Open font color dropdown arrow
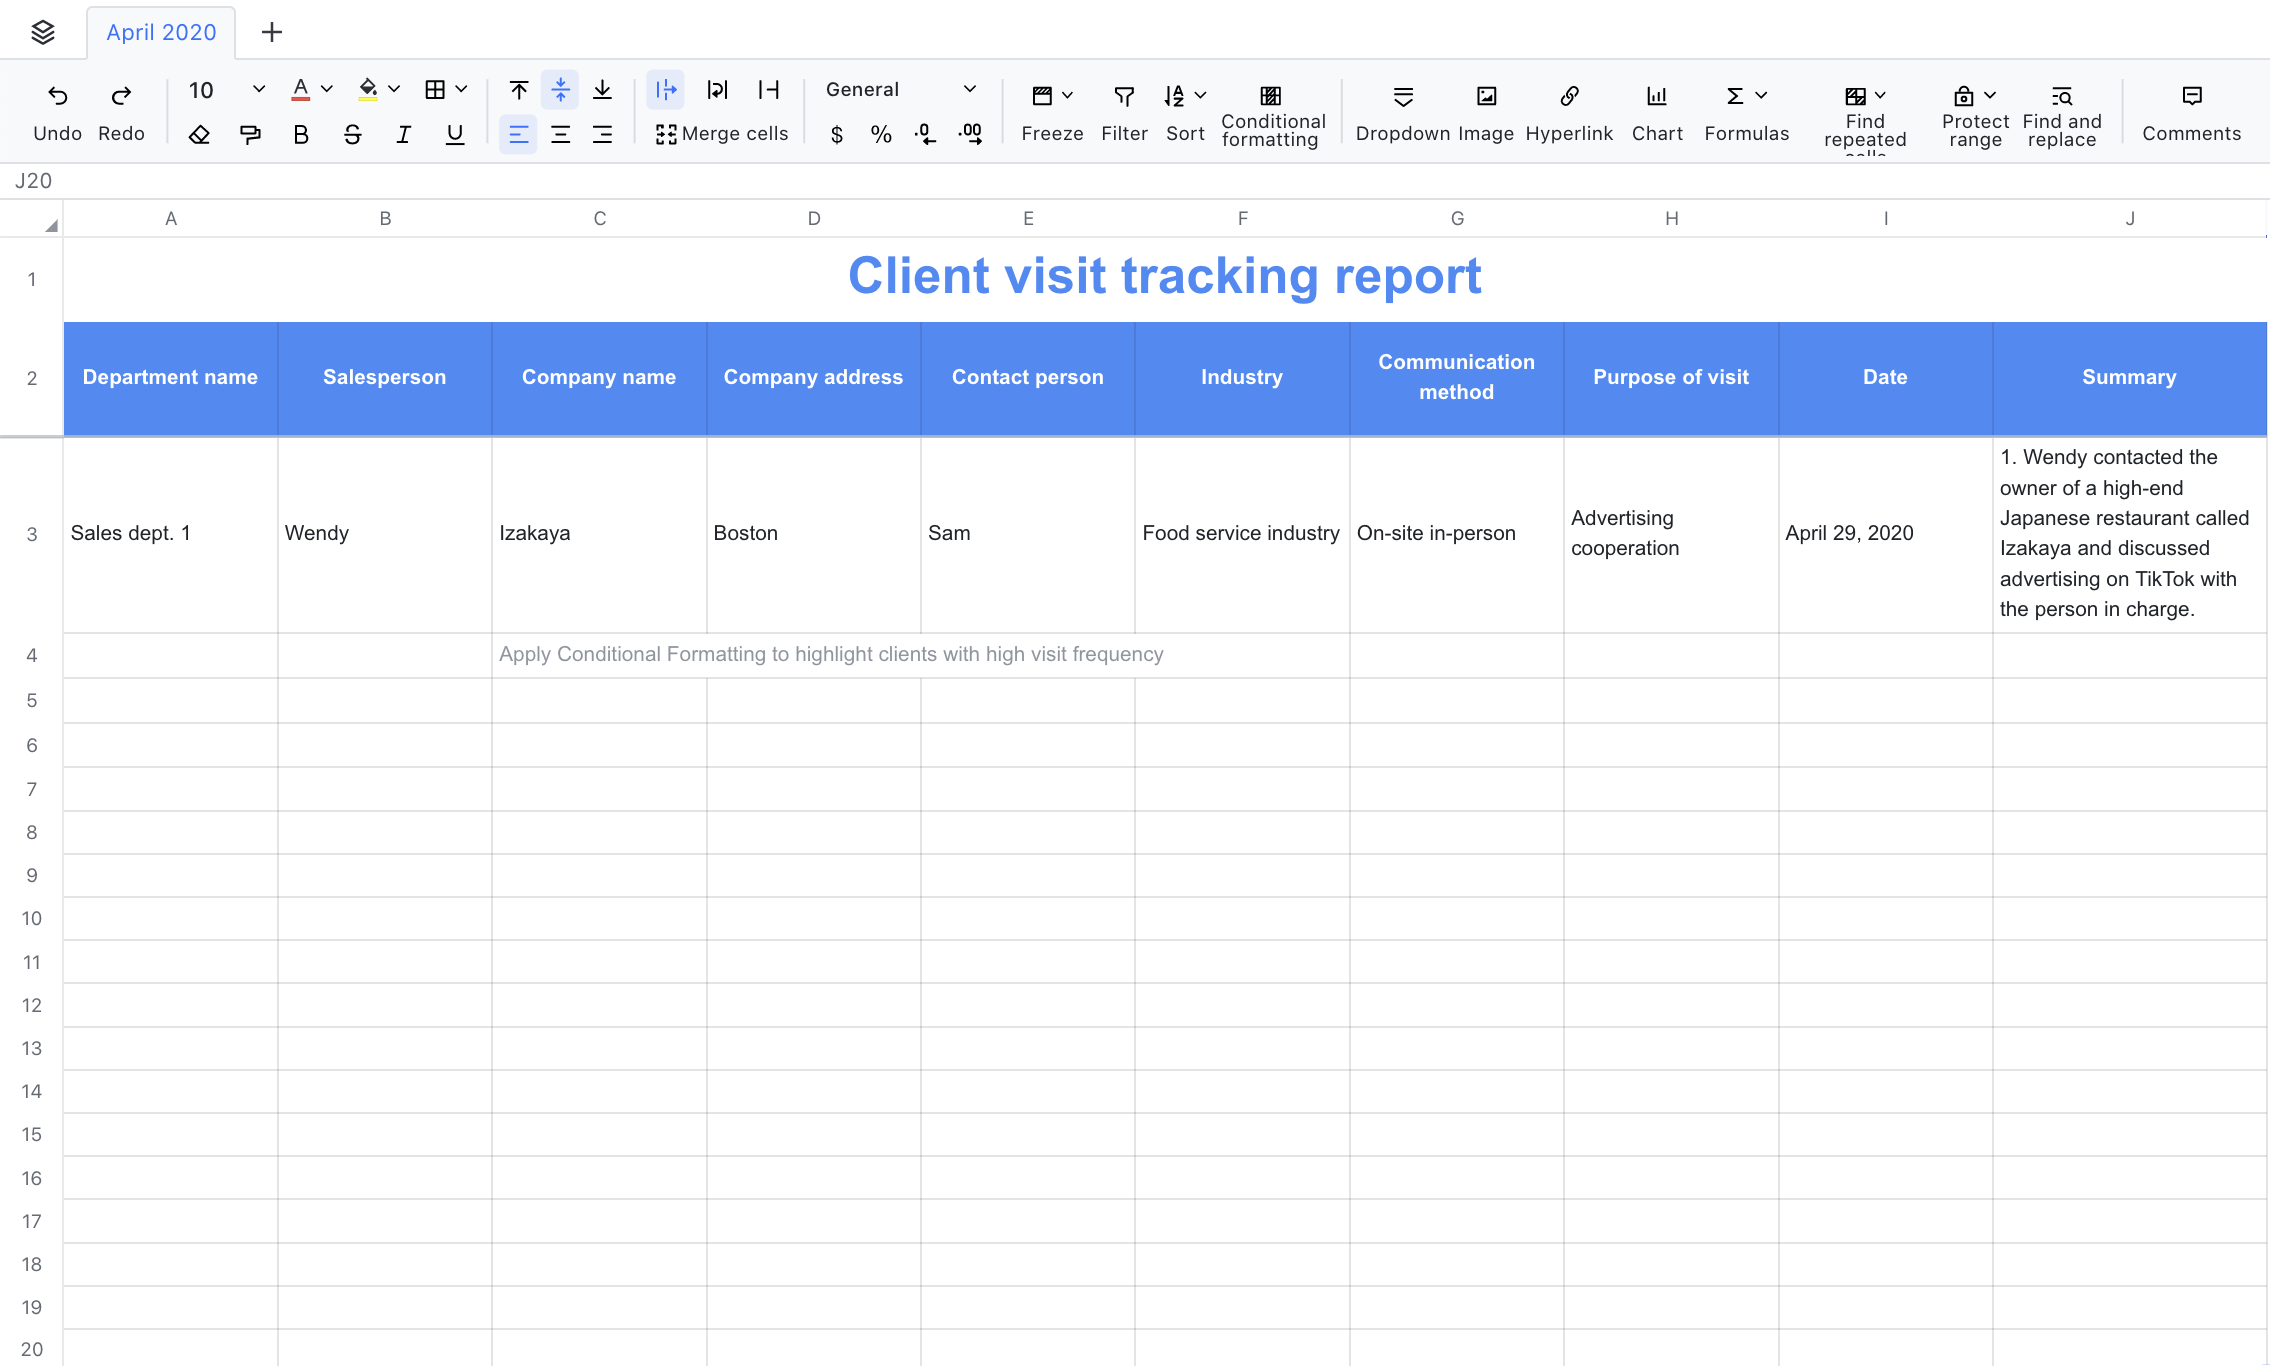Screen dimensions: 2270x1366 (326, 90)
